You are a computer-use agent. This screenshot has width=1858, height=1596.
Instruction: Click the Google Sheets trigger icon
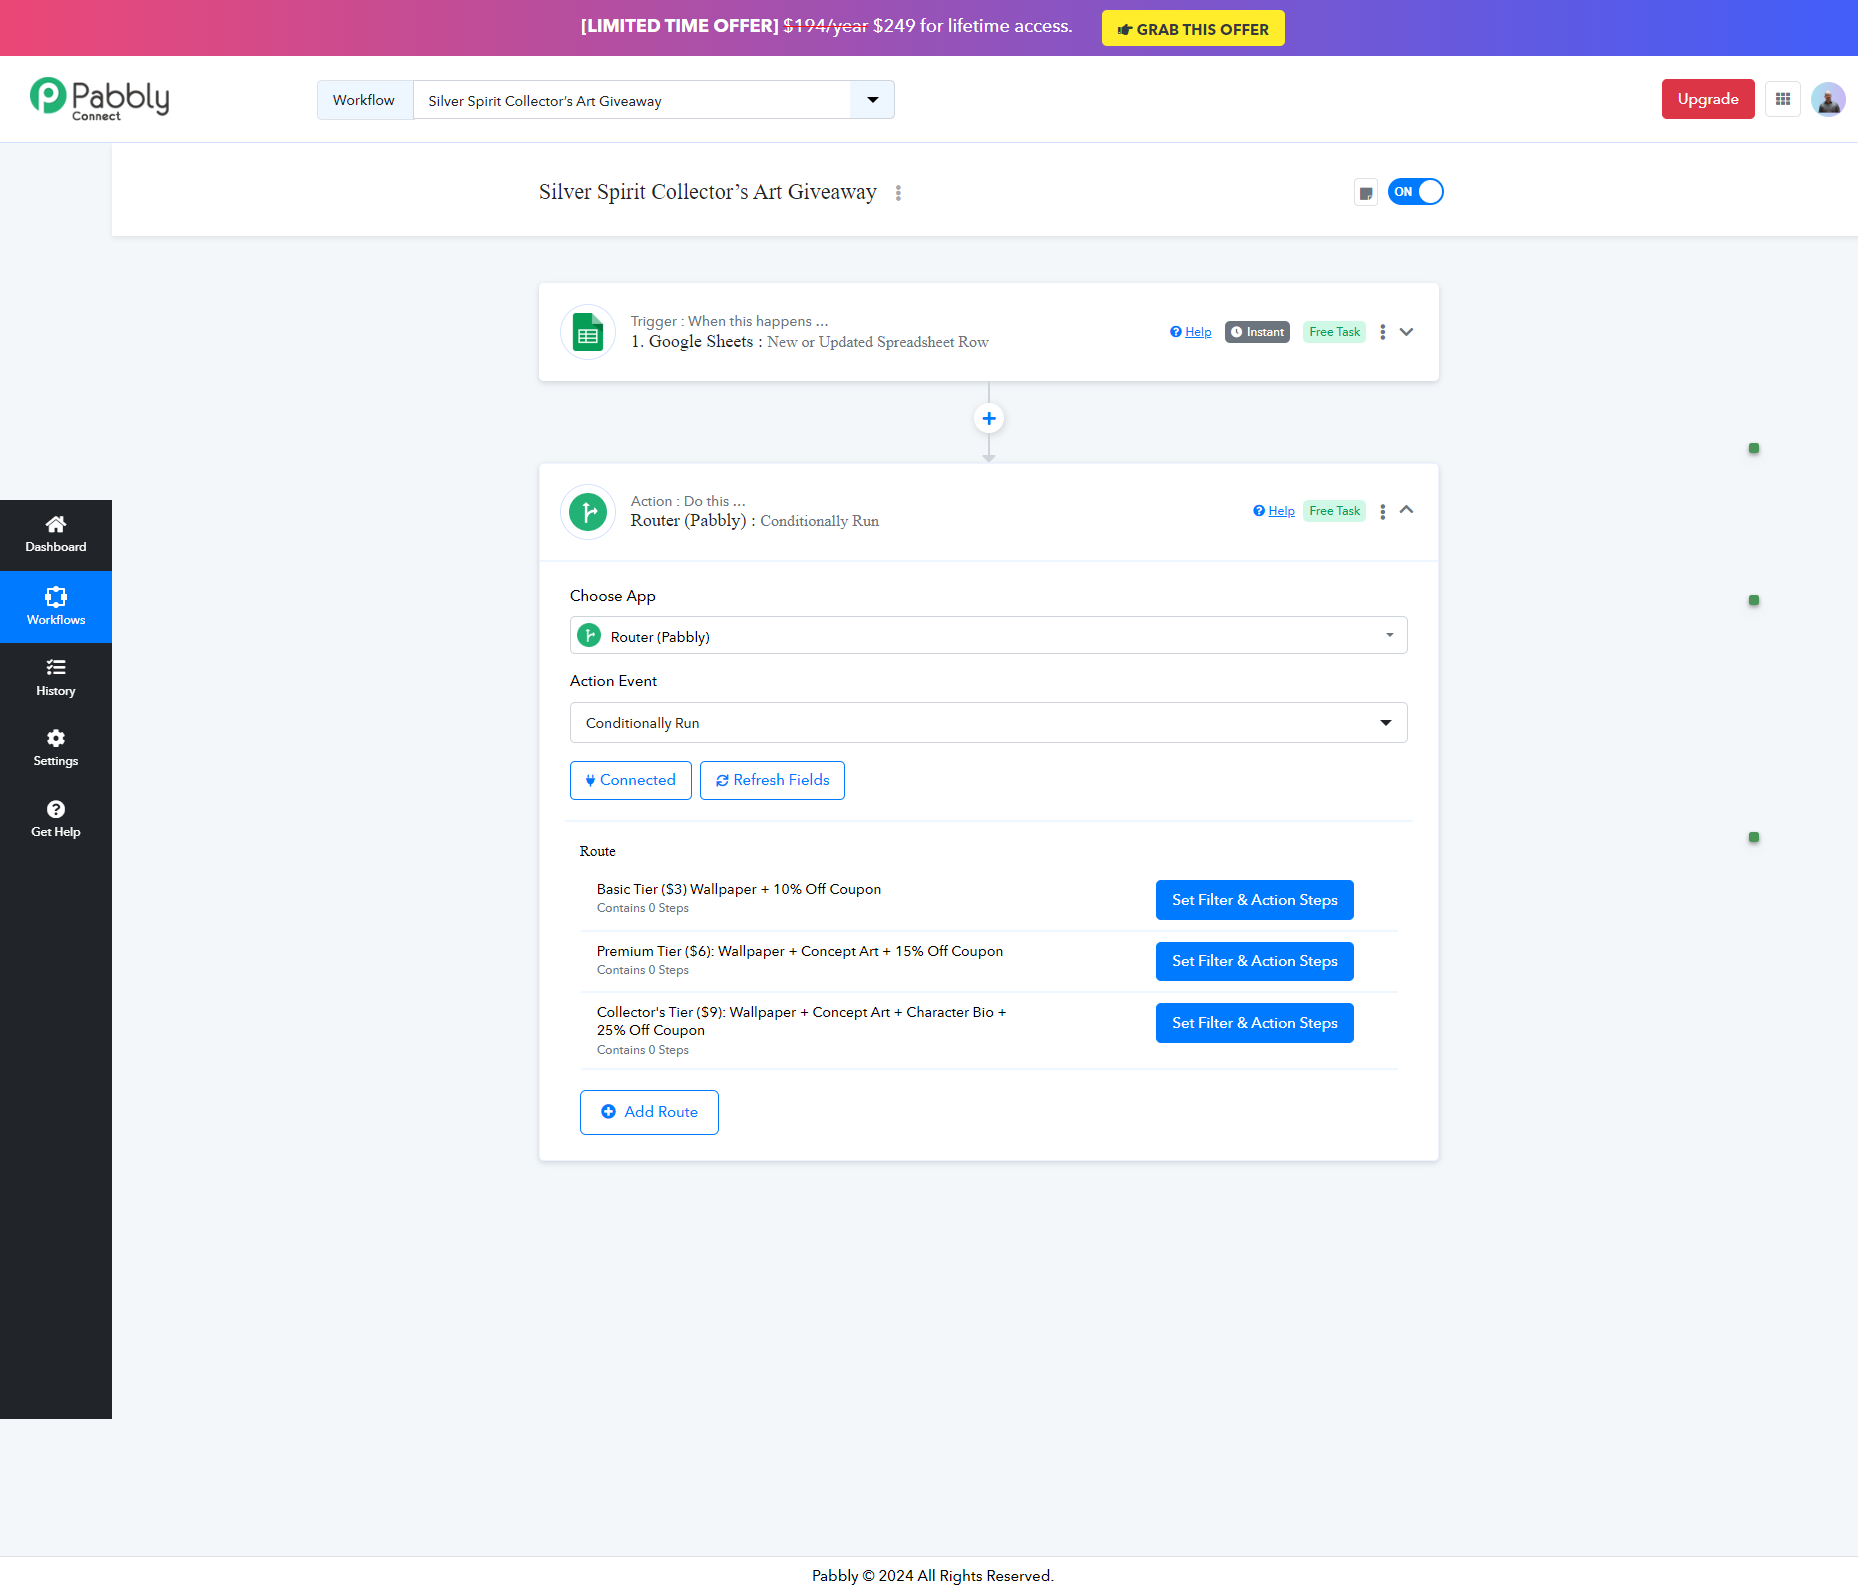click(588, 332)
